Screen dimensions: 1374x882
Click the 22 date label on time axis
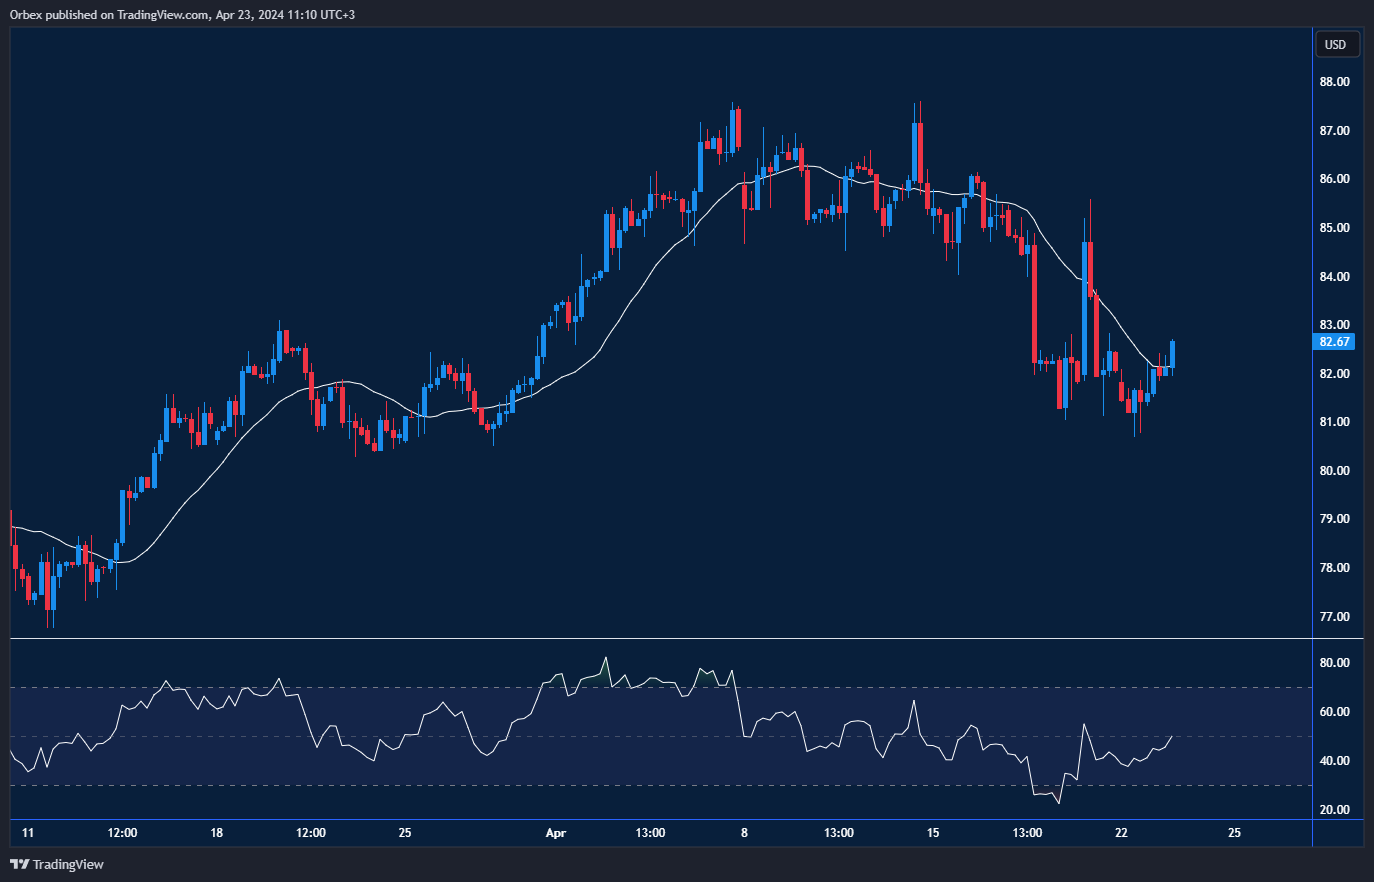[1121, 833]
